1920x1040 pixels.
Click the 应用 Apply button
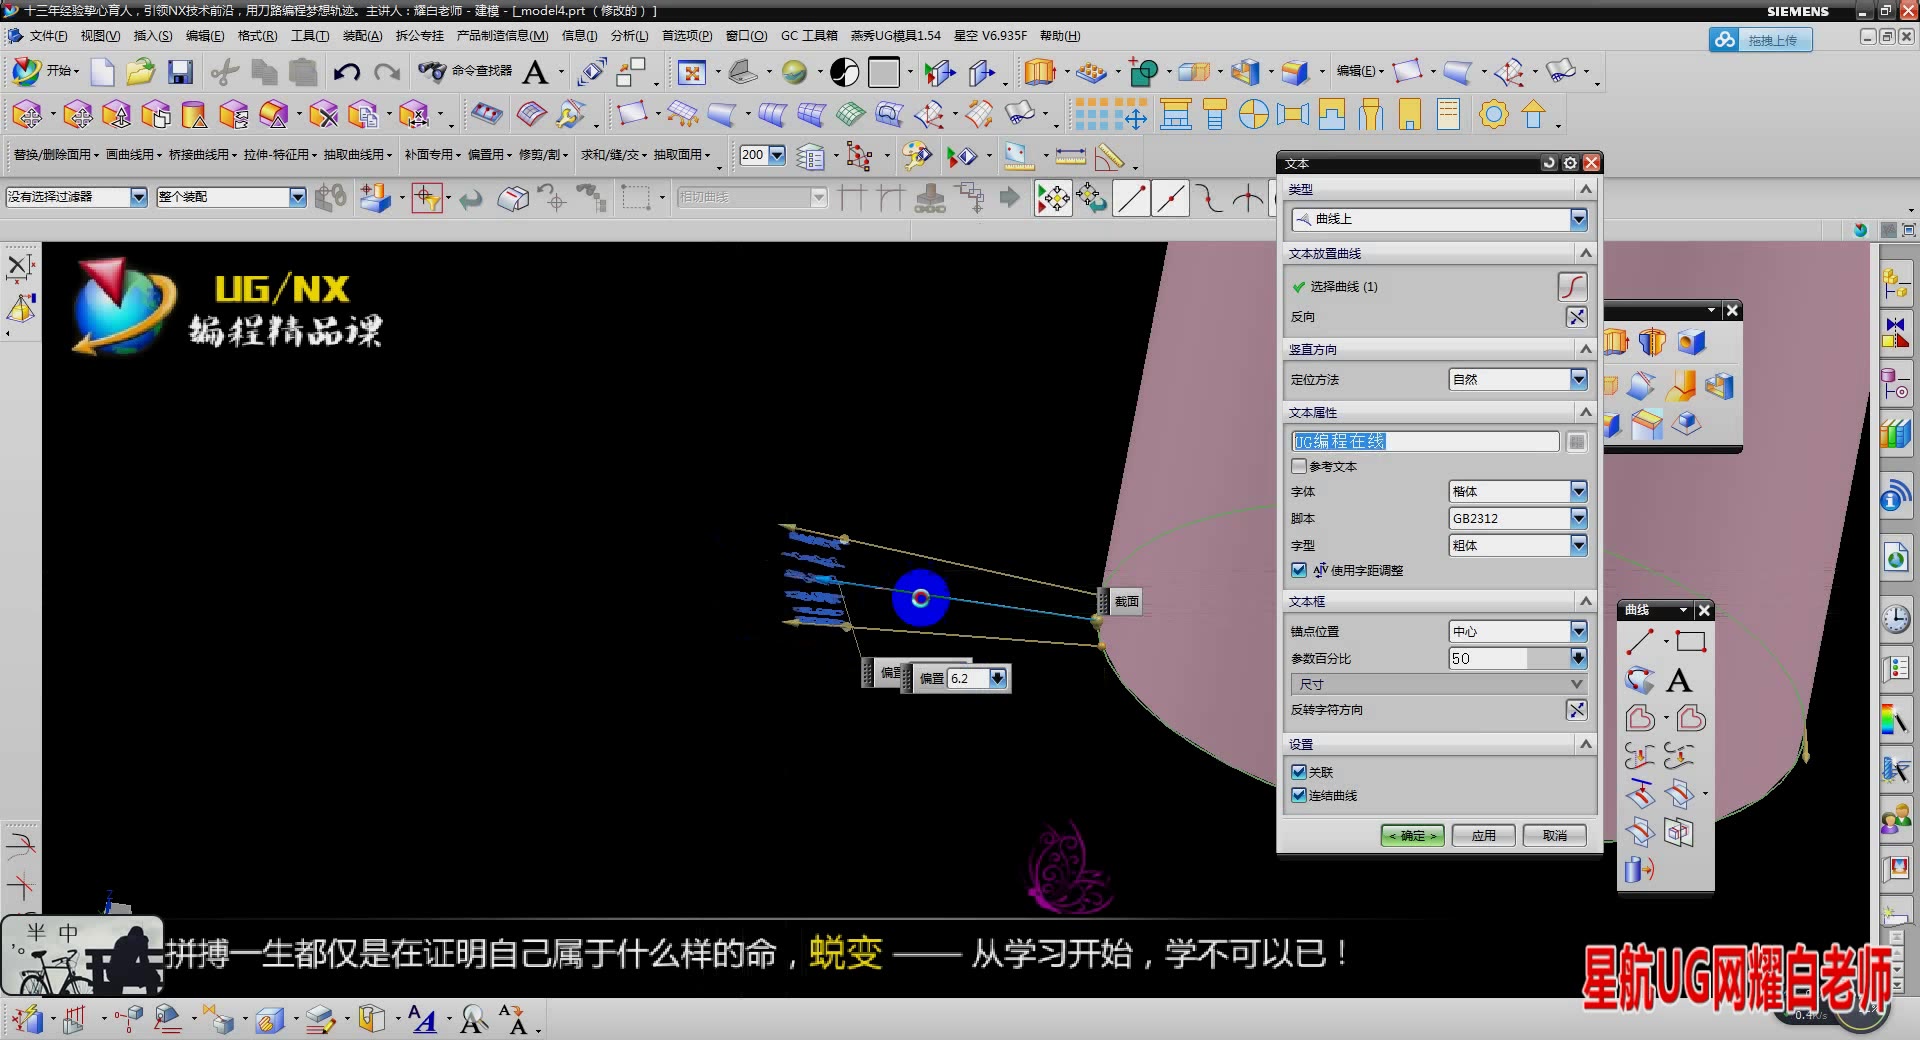coord(1483,835)
